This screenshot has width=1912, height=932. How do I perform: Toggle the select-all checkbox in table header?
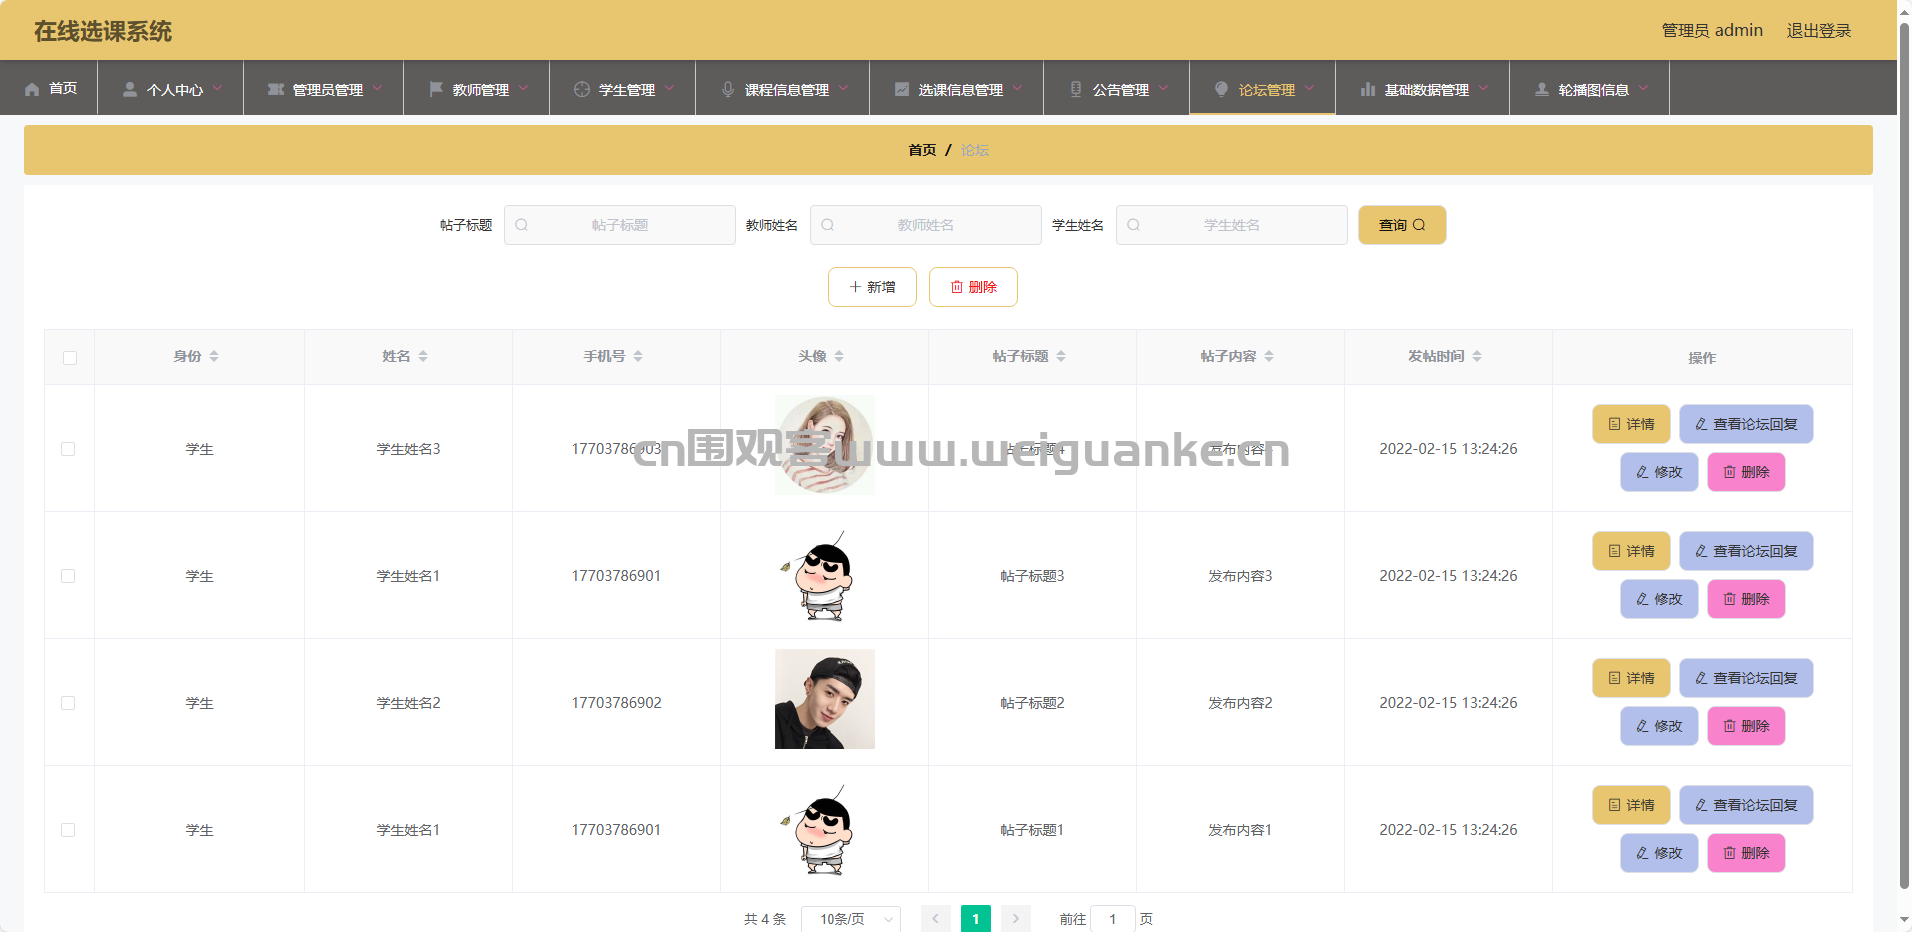tap(70, 358)
